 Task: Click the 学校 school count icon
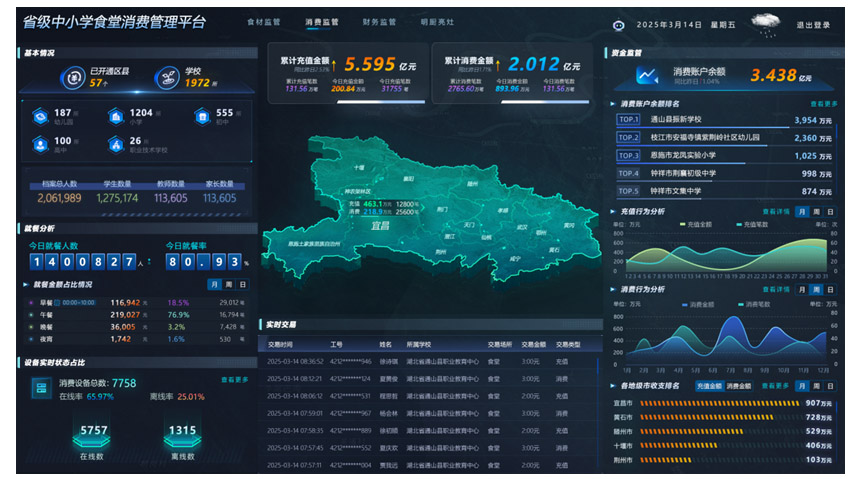(x=168, y=77)
